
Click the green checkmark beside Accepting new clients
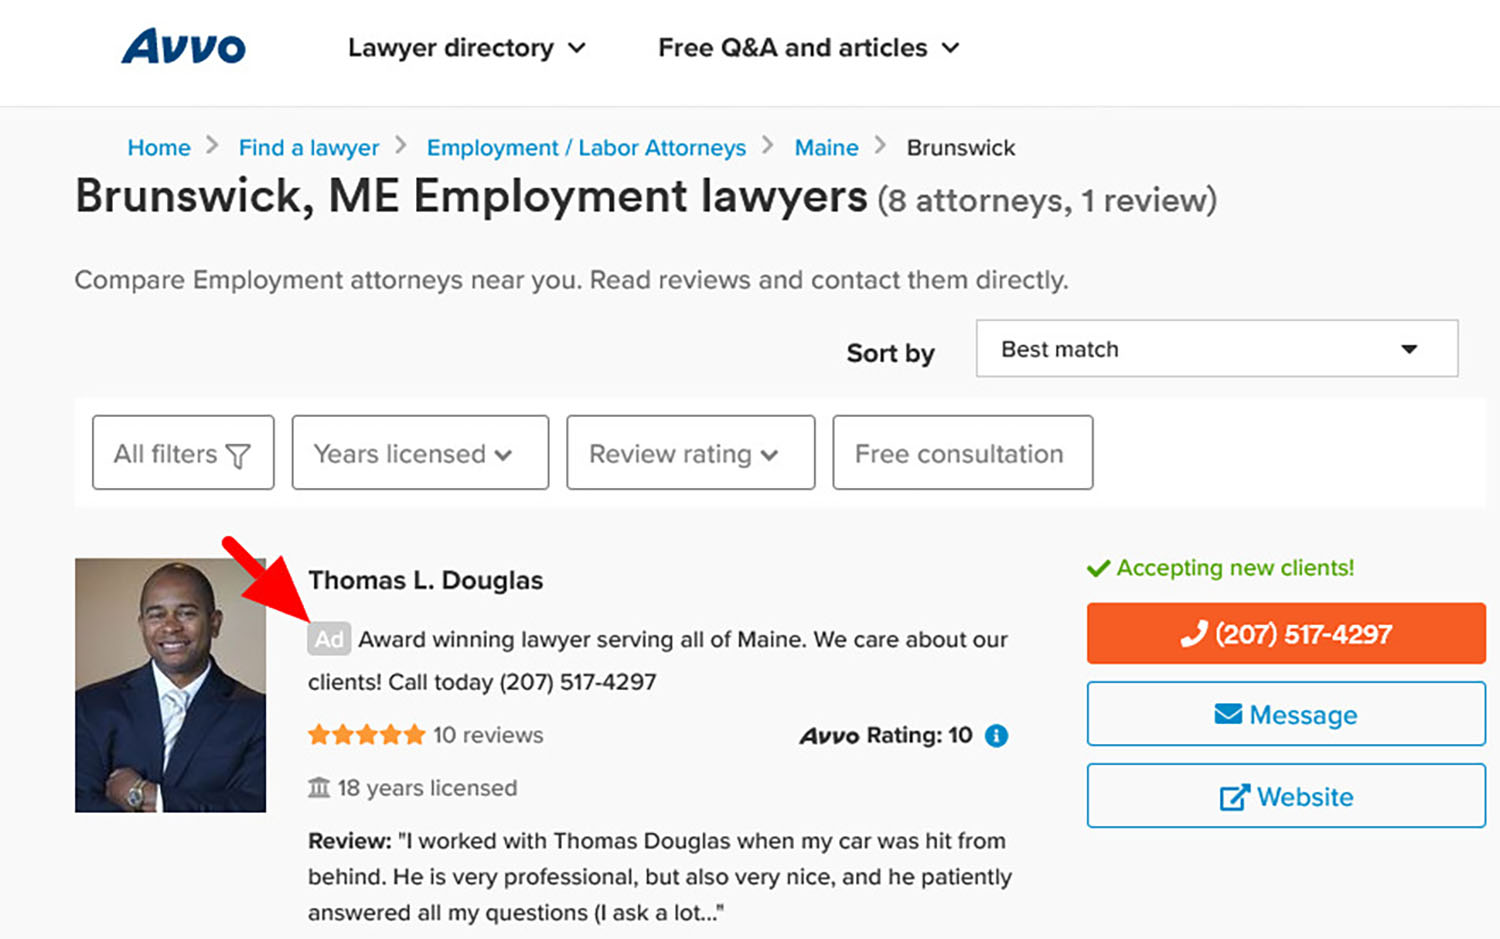pyautogui.click(x=1096, y=567)
